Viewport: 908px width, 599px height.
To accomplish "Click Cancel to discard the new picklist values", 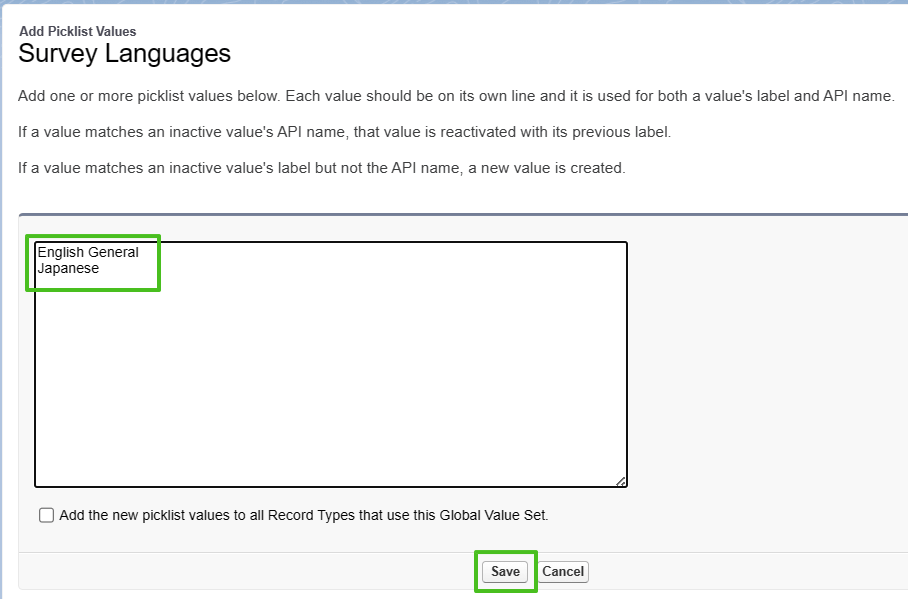I will [562, 571].
